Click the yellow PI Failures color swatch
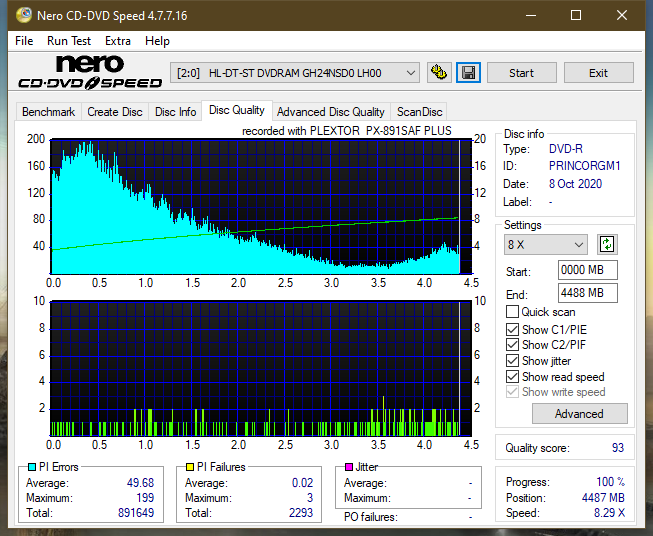Image resolution: width=653 pixels, height=536 pixels. [190, 467]
